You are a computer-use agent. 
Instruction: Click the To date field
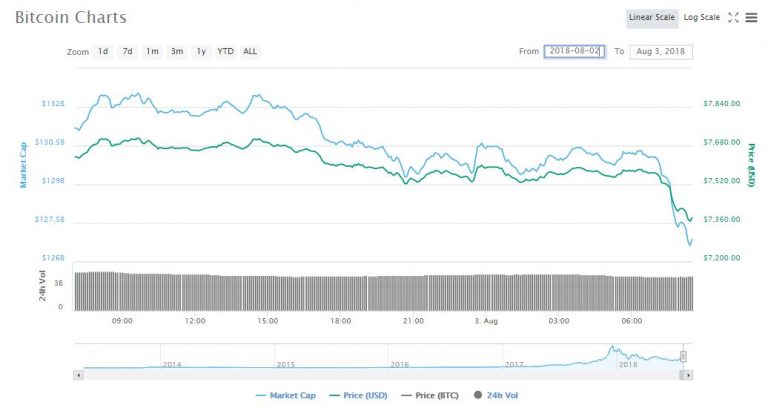tap(662, 51)
